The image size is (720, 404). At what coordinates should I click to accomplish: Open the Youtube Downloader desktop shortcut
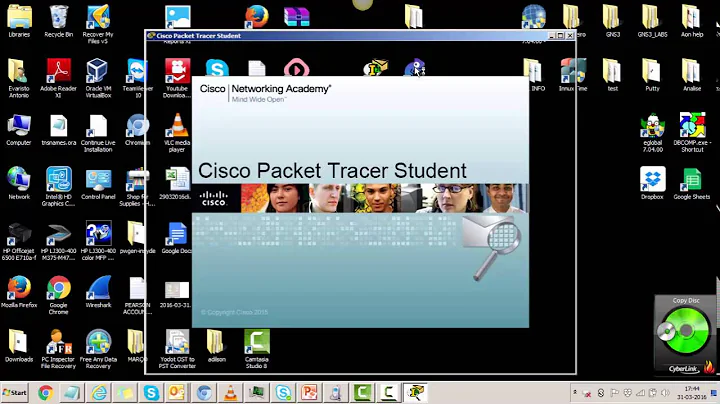pos(177,76)
